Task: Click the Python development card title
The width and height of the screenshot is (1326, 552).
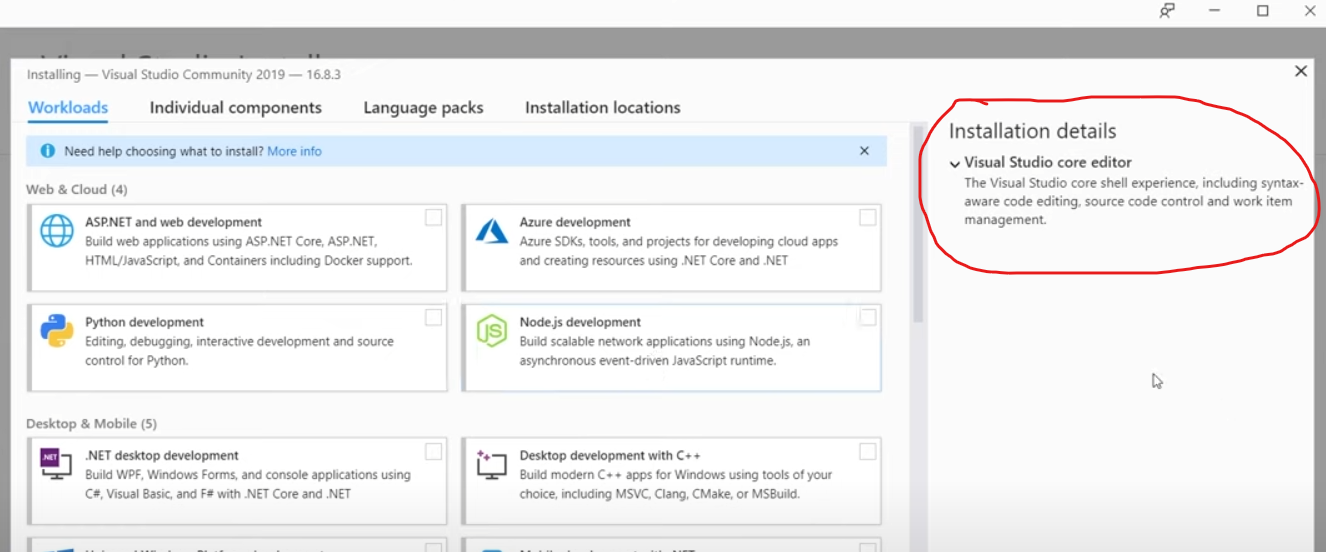Action: [145, 322]
